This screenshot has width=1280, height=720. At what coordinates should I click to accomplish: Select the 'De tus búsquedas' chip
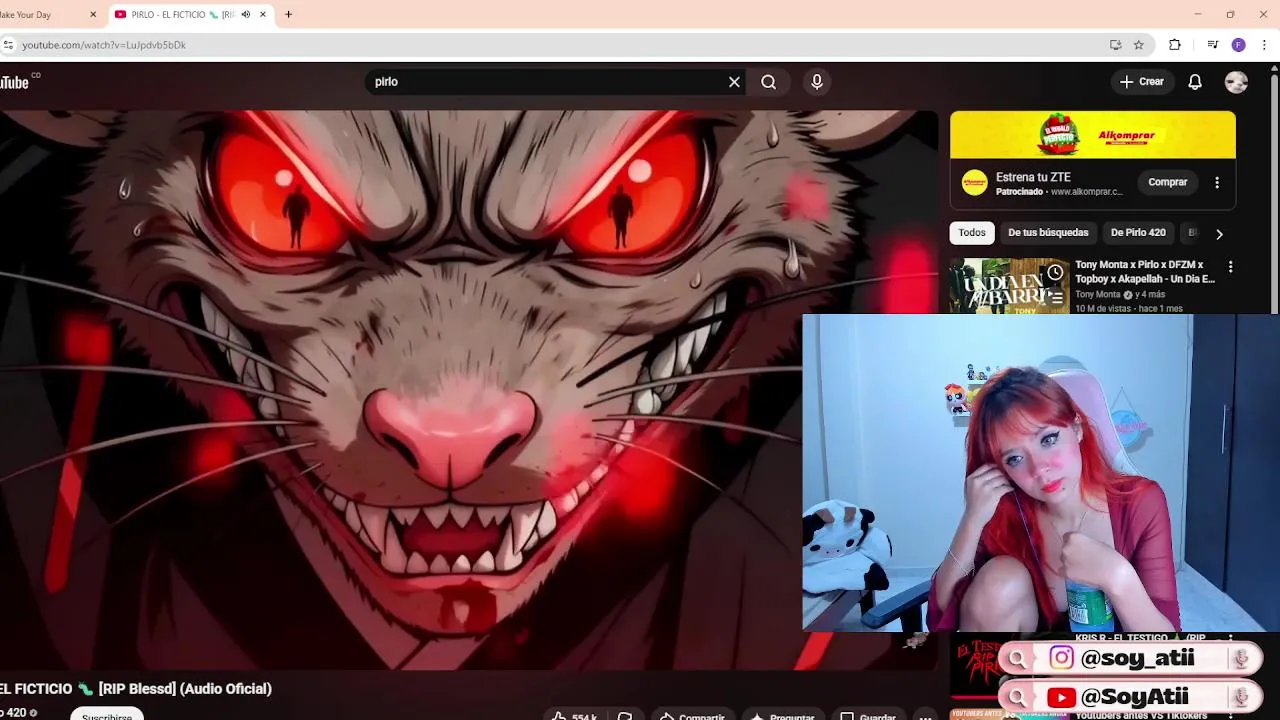[x=1048, y=232]
